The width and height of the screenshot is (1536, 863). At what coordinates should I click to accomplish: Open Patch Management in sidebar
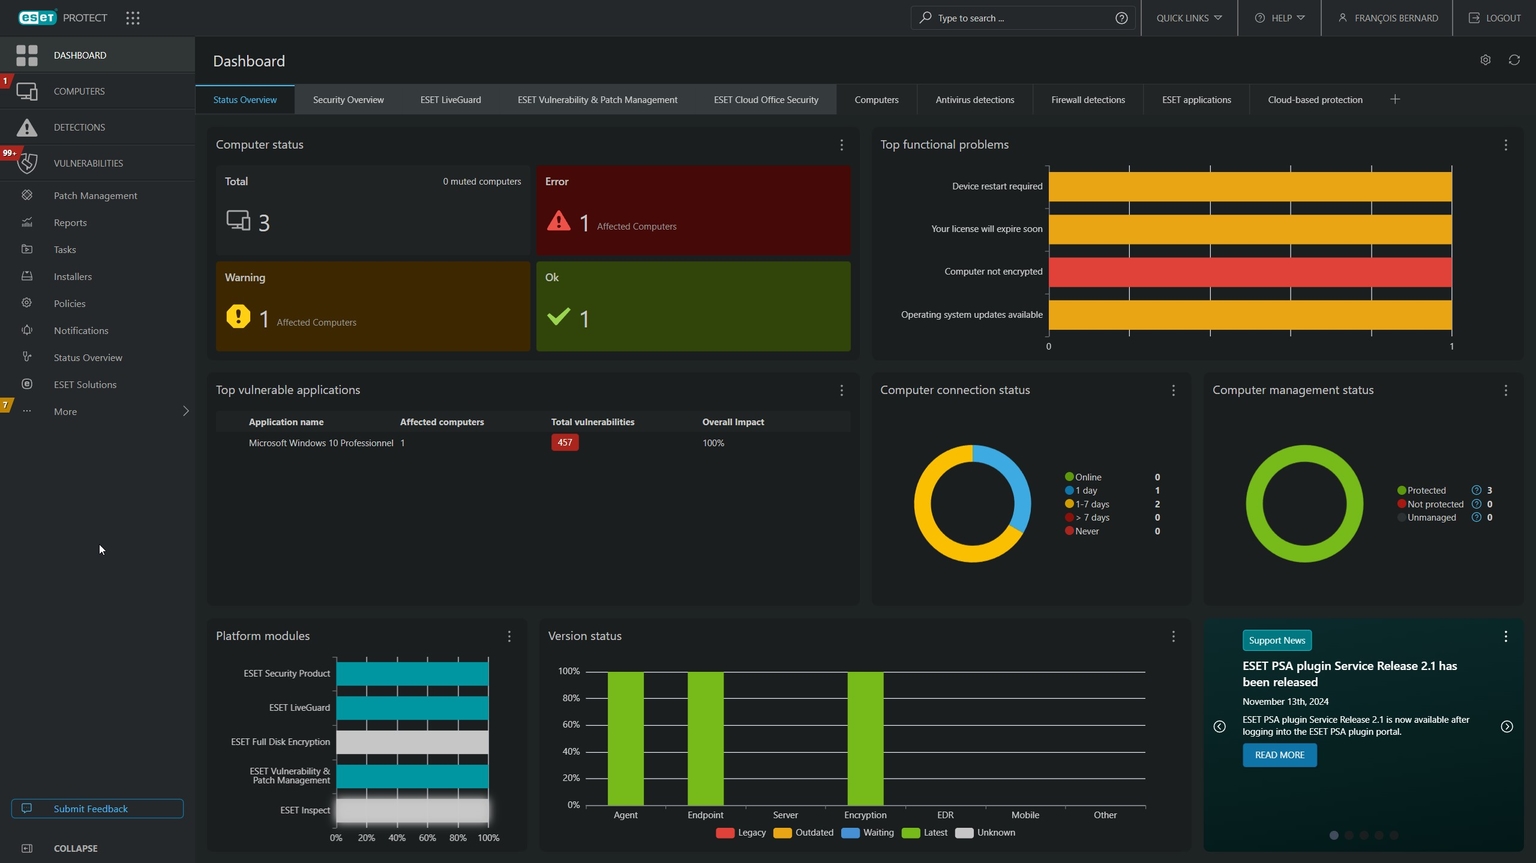point(96,196)
